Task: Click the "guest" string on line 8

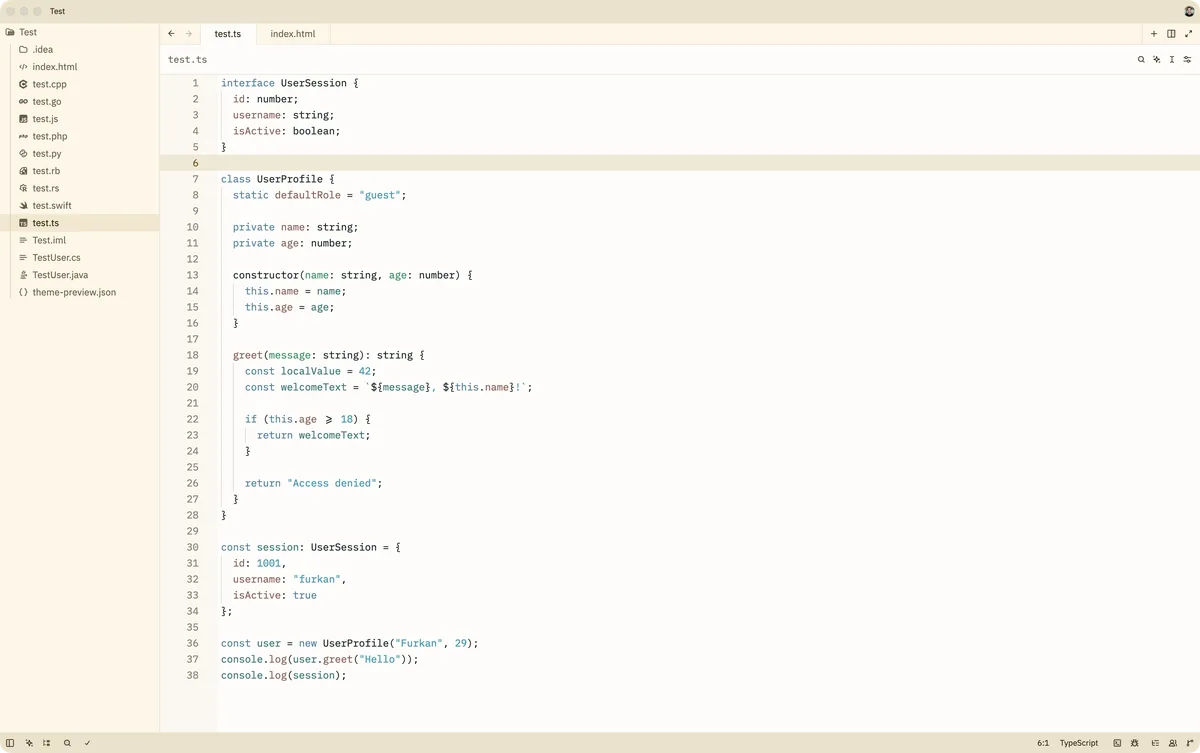Action: click(380, 195)
